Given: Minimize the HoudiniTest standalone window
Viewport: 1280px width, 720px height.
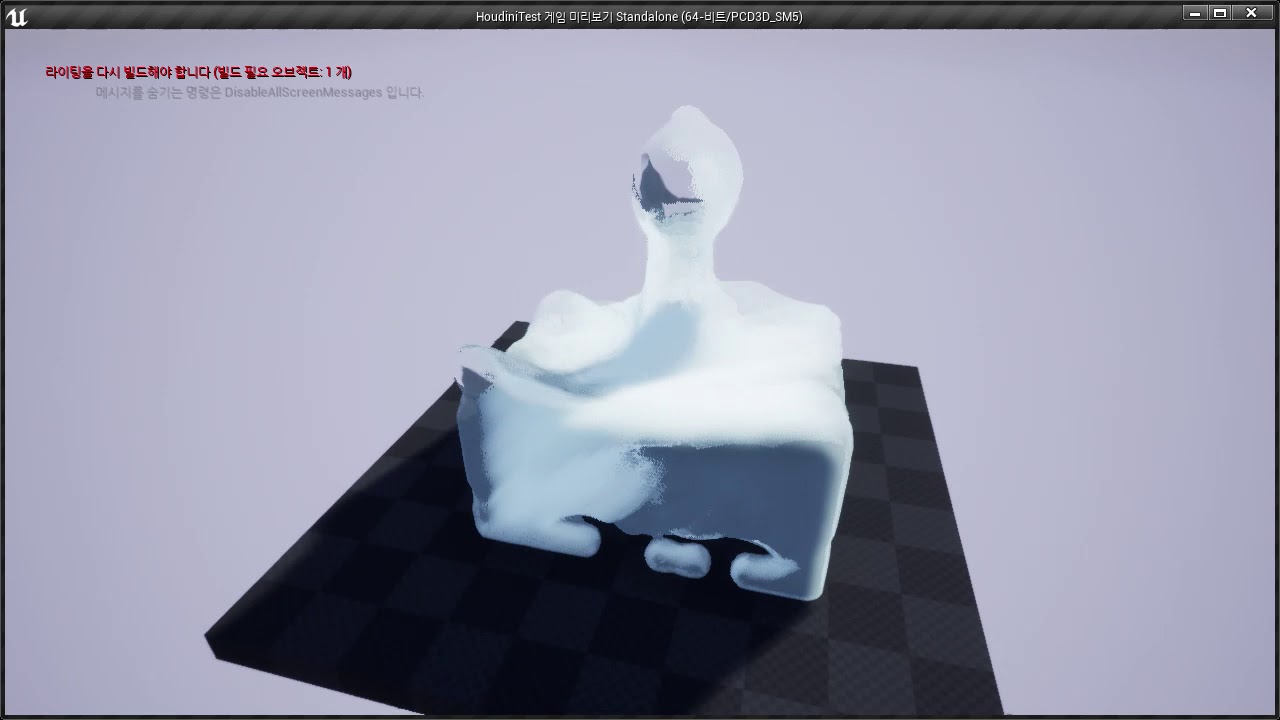Looking at the screenshot, I should click(x=1195, y=13).
